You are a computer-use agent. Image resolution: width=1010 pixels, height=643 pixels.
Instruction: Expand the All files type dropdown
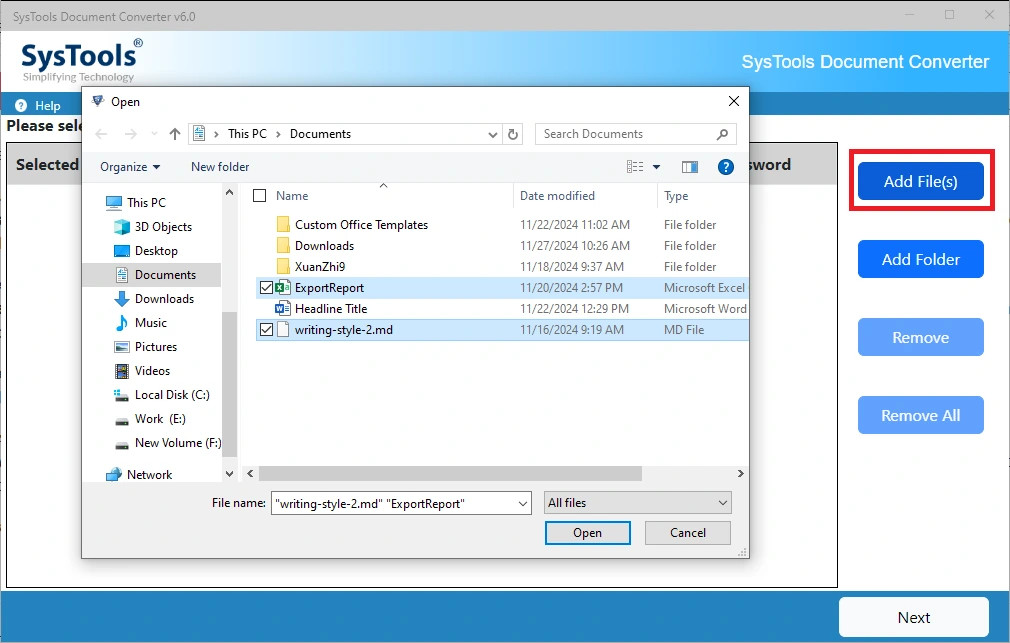coord(723,503)
